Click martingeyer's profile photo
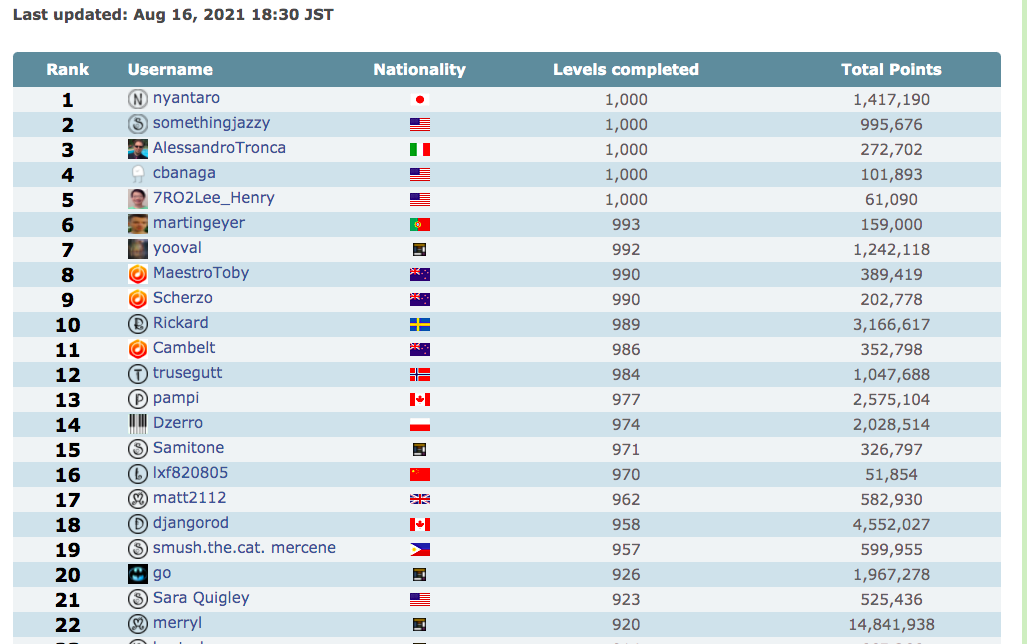 click(138, 224)
